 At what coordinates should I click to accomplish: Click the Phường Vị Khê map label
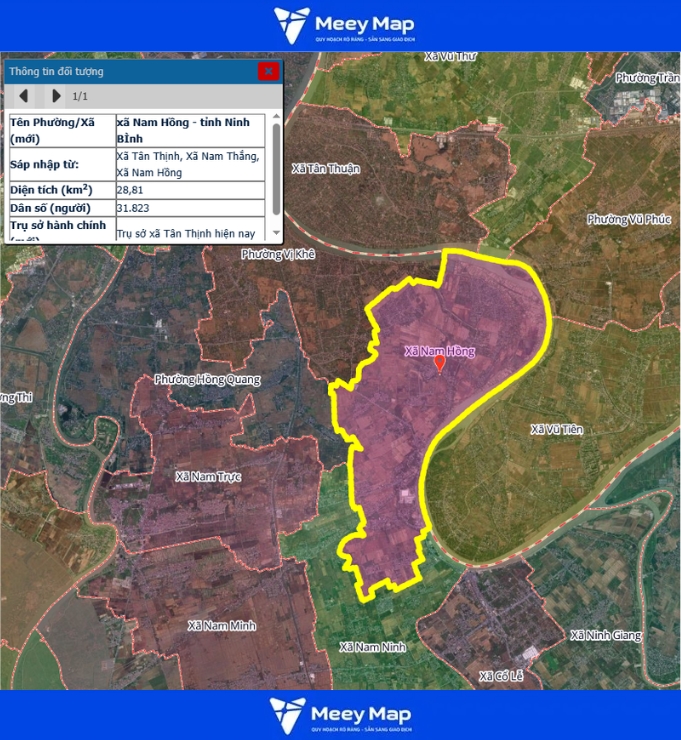278,255
